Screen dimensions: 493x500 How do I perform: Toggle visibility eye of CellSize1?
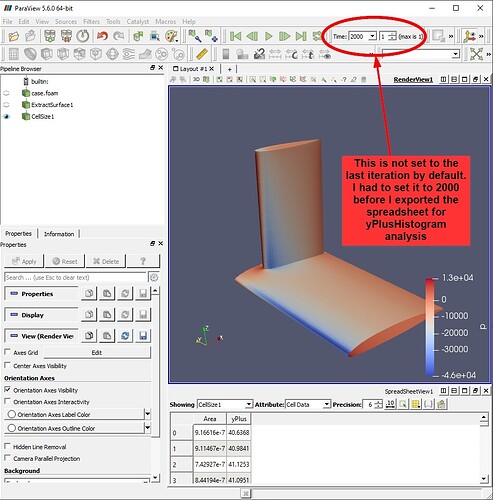(x=6, y=116)
